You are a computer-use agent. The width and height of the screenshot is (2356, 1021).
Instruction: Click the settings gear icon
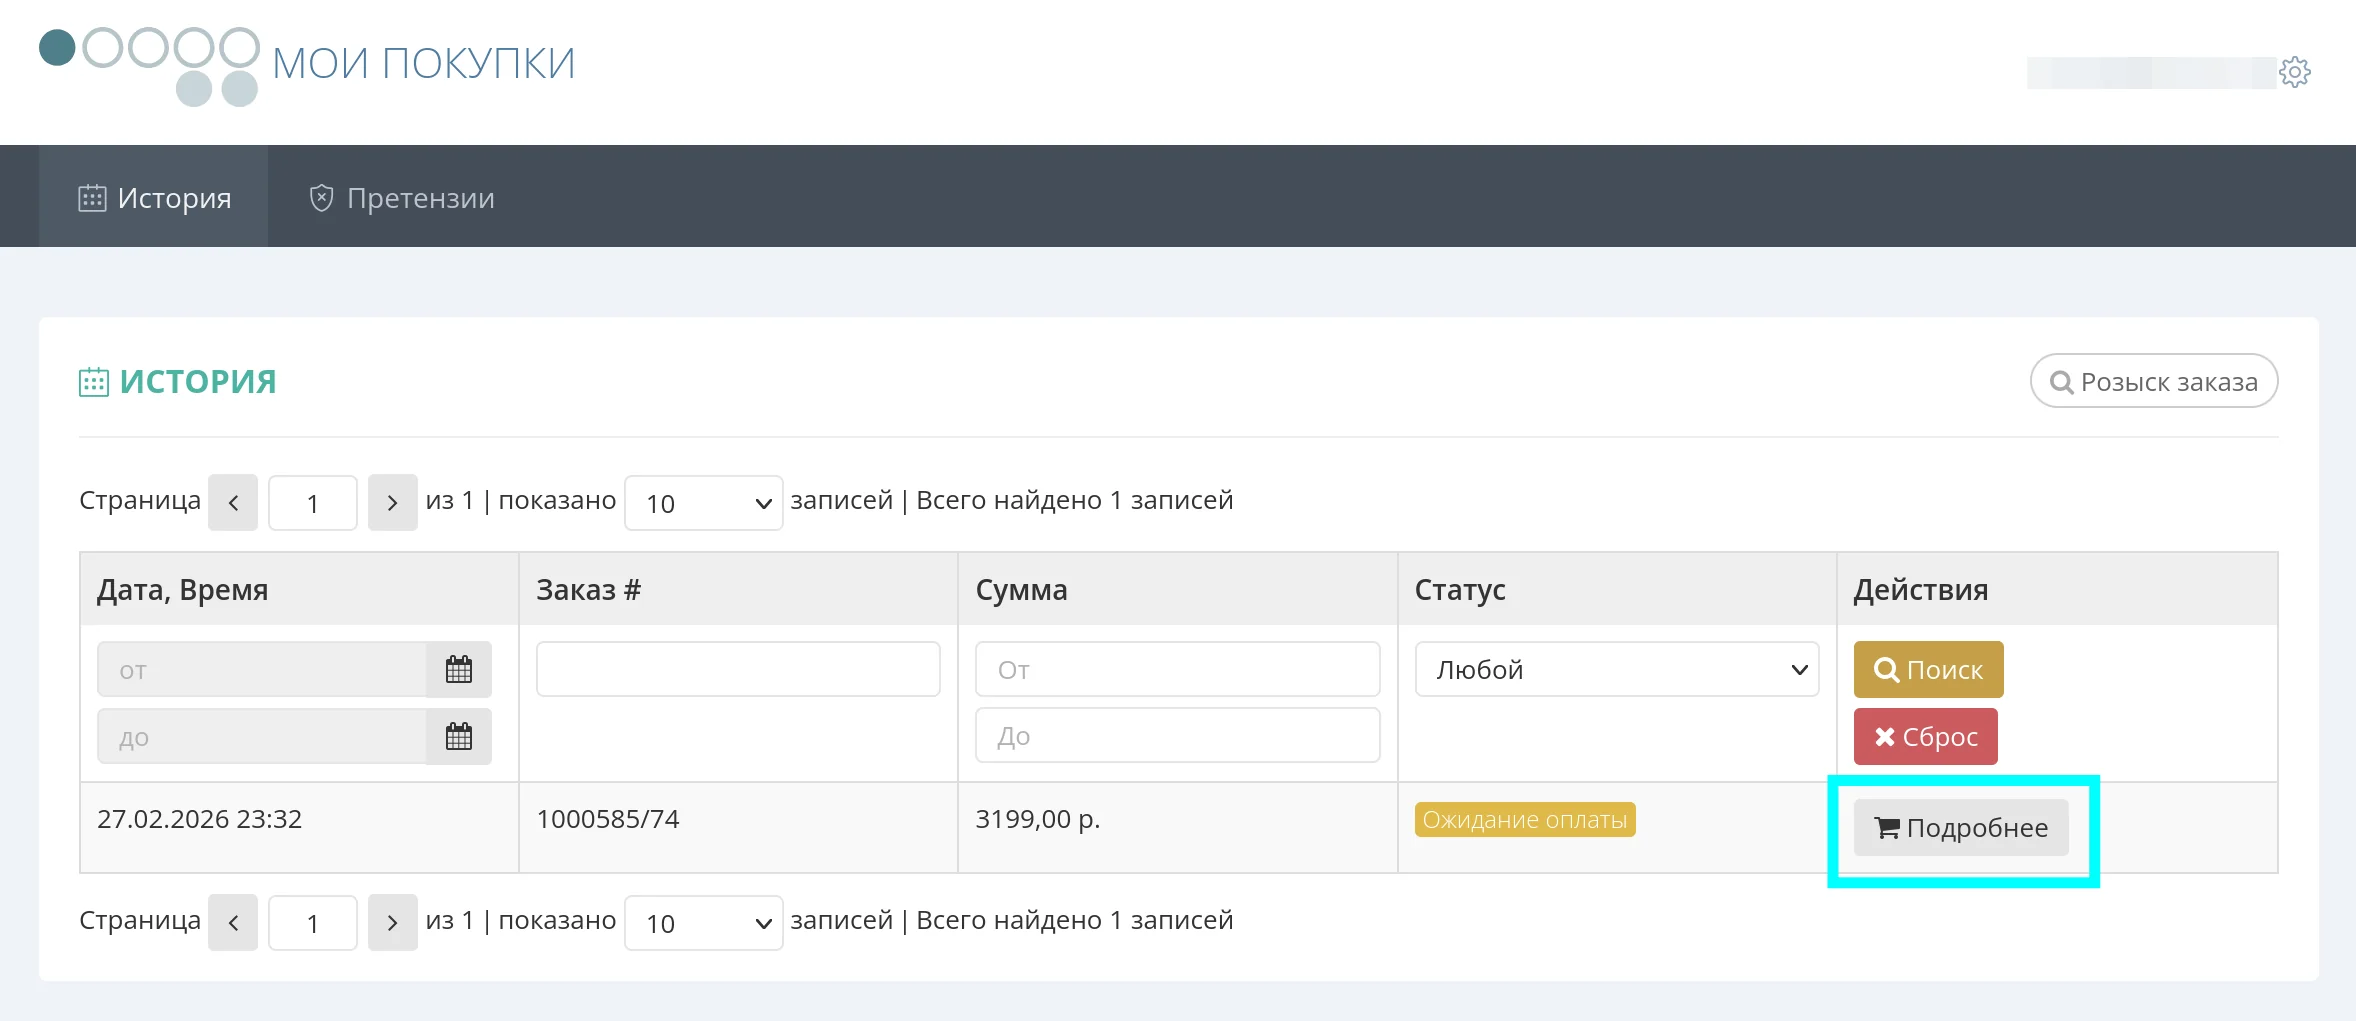(2294, 72)
